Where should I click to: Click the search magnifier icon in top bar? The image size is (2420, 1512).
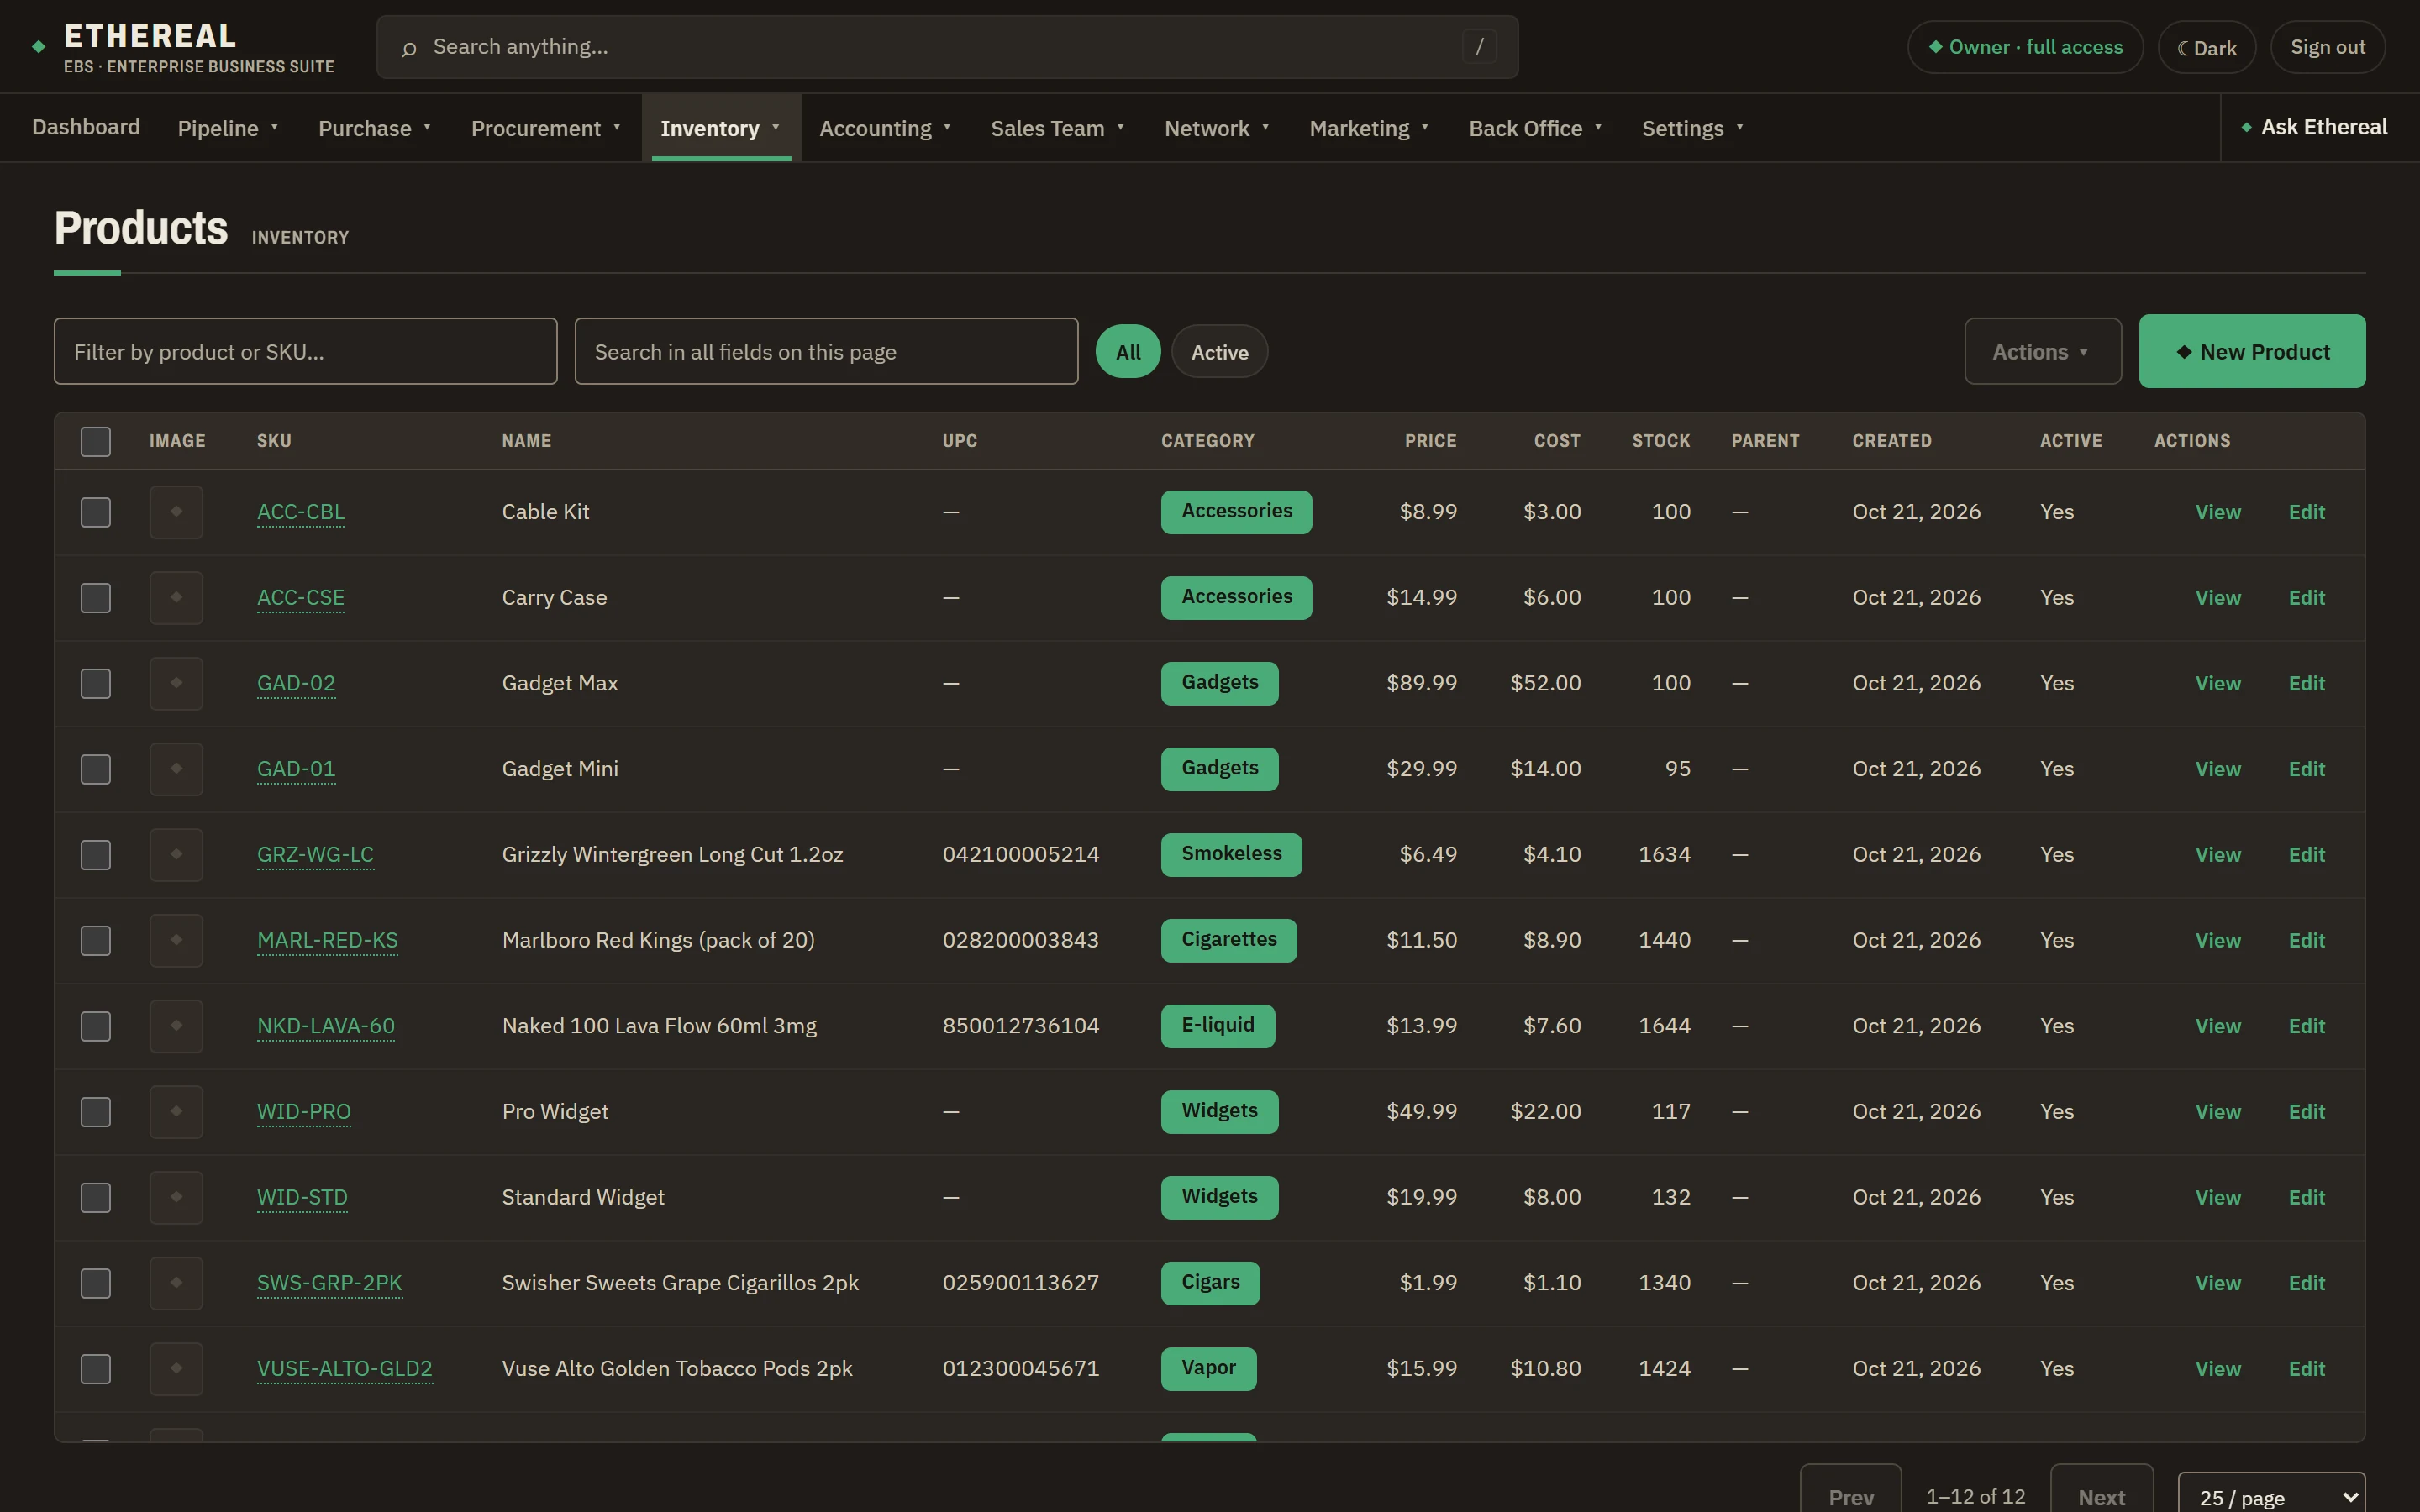[x=408, y=48]
